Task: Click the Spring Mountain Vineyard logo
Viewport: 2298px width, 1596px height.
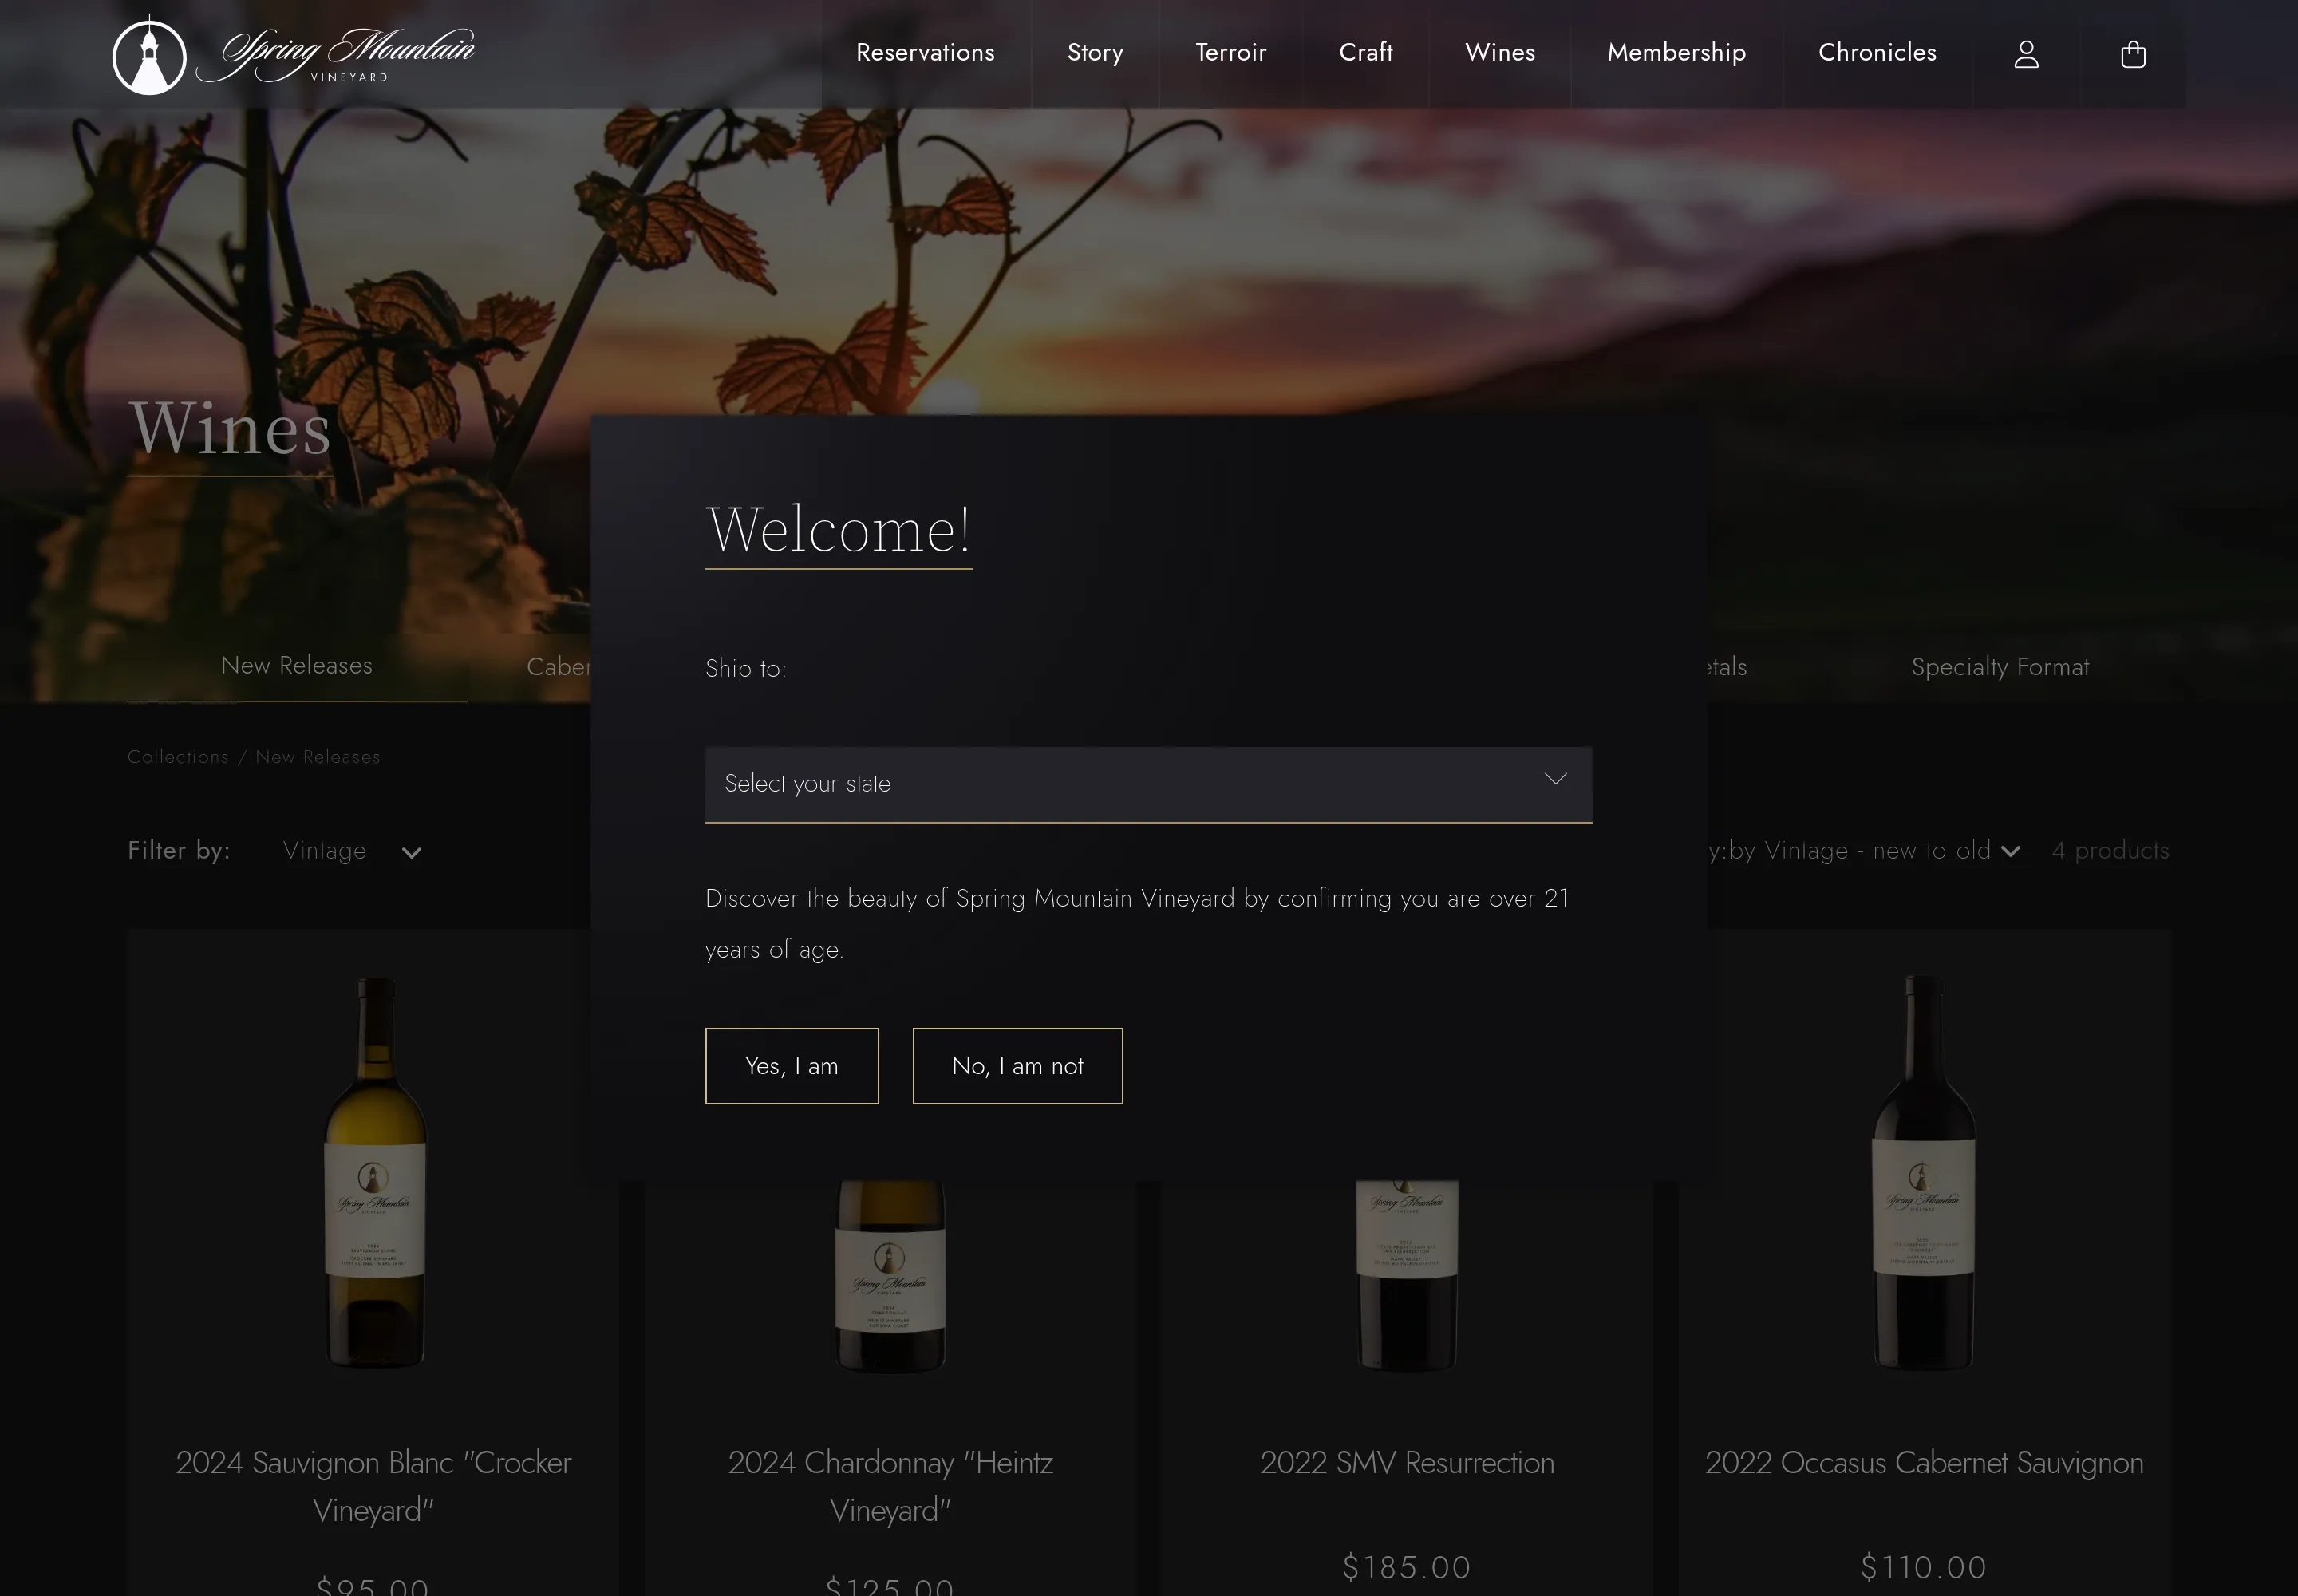Action: point(294,55)
